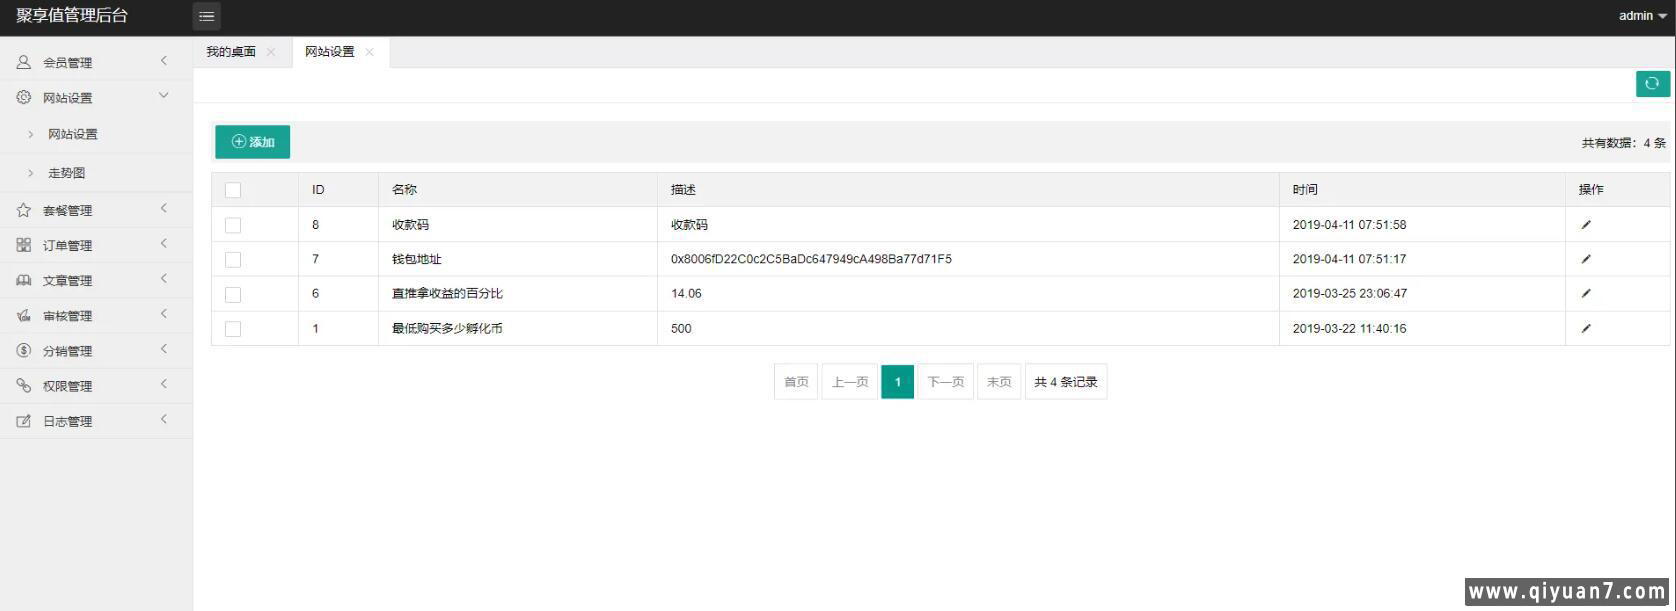
Task: Click pencil icon for 最低购买多少孵化币 row
Action: [x=1585, y=328]
